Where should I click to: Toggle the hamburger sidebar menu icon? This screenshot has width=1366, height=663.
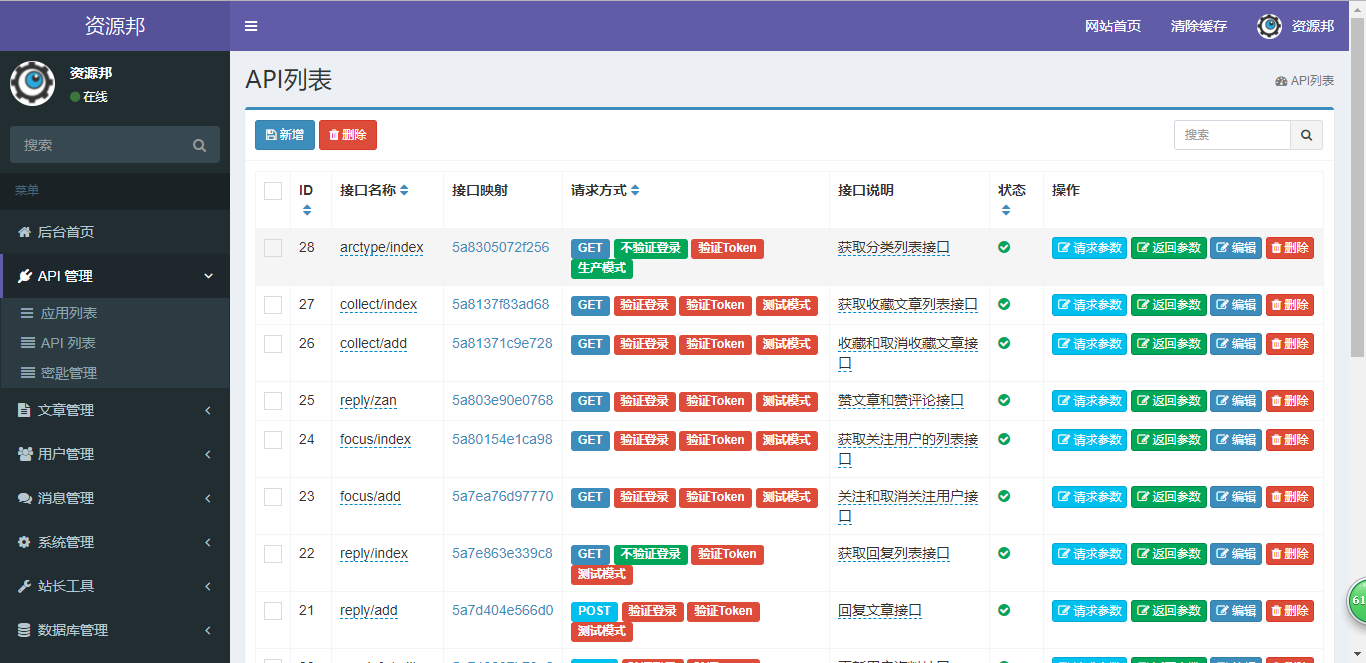(x=251, y=26)
